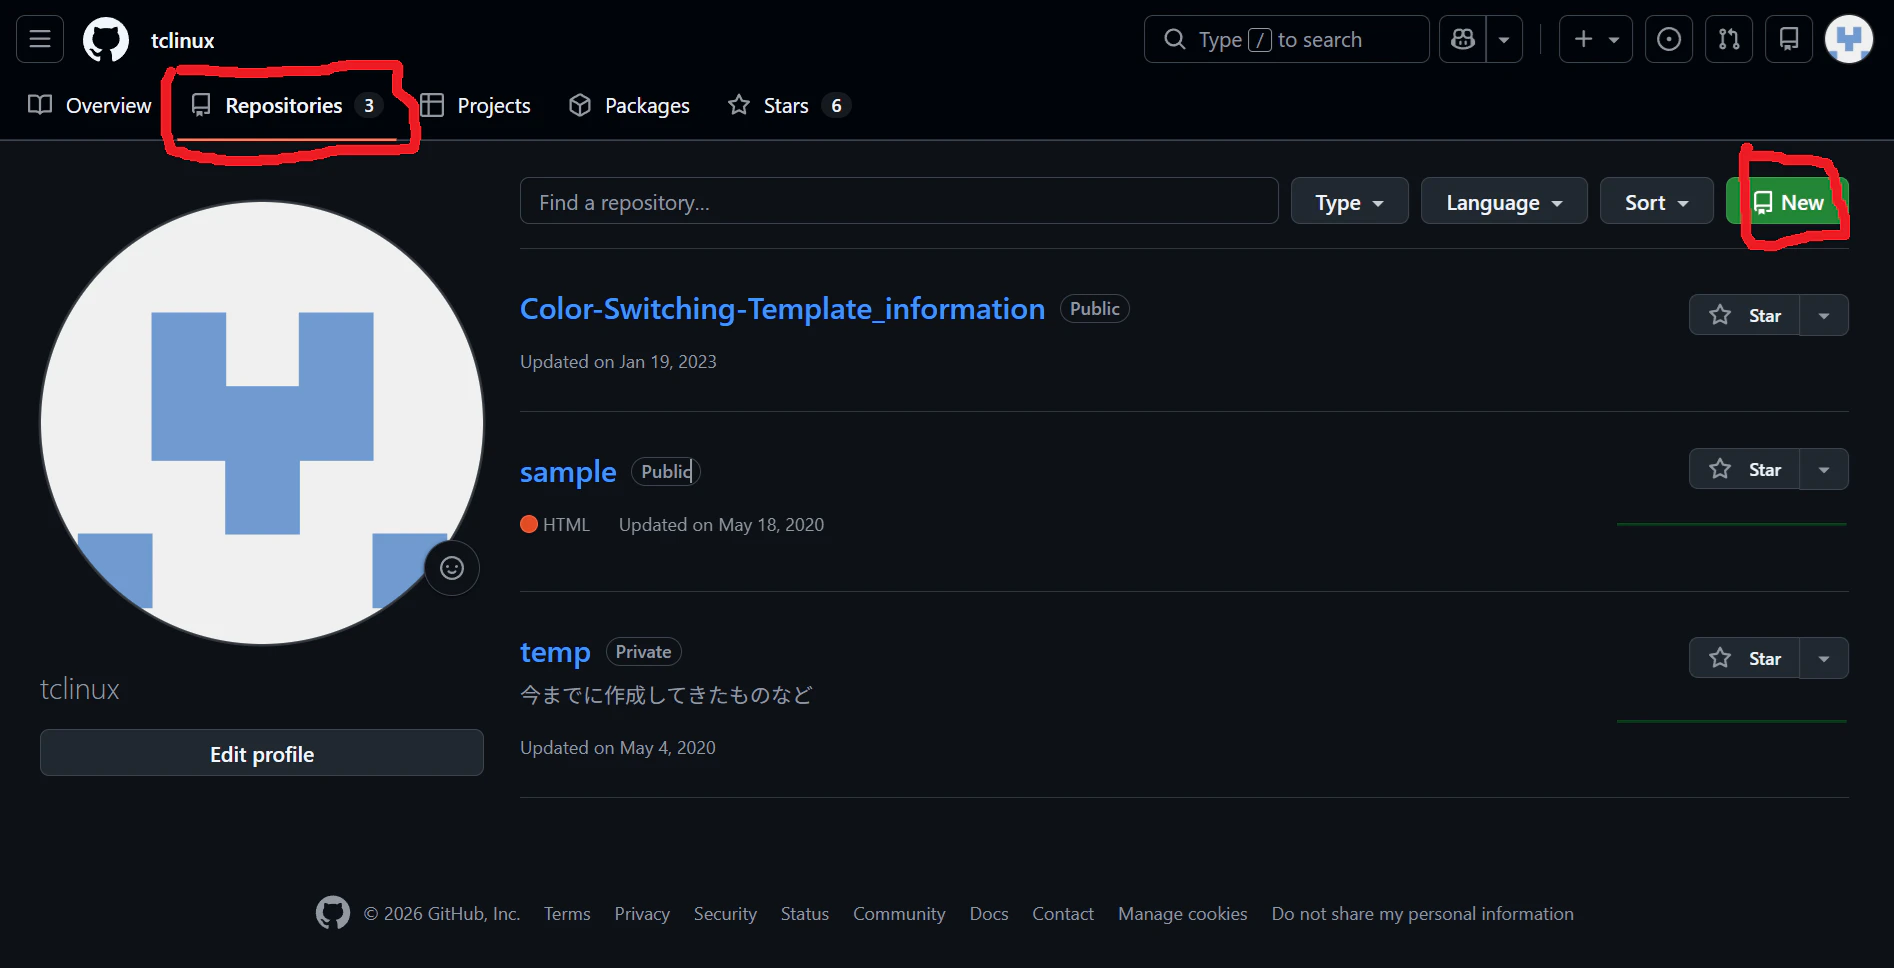The image size is (1894, 968).
Task: Expand star lists dropdown for temp repository
Action: [x=1824, y=658]
